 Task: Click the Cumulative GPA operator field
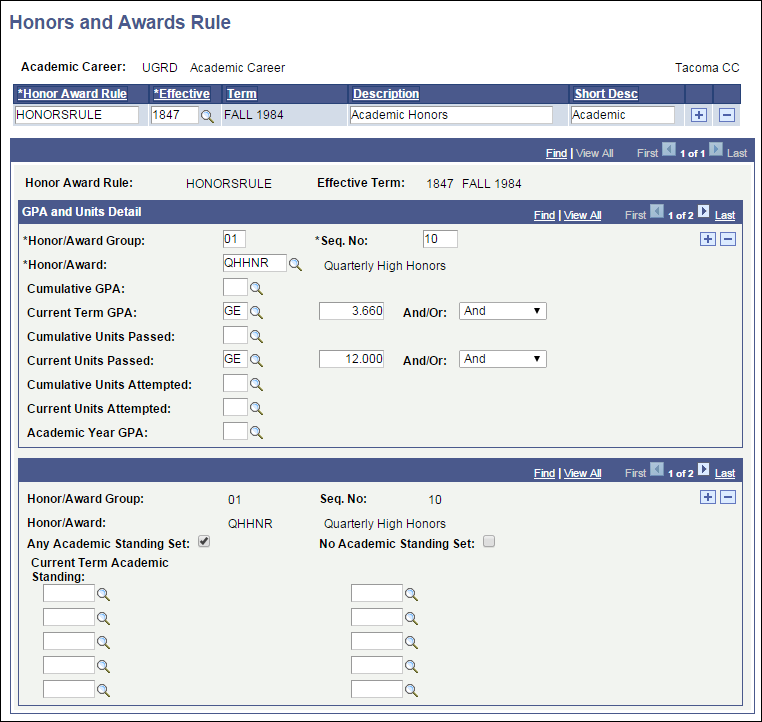tap(235, 287)
